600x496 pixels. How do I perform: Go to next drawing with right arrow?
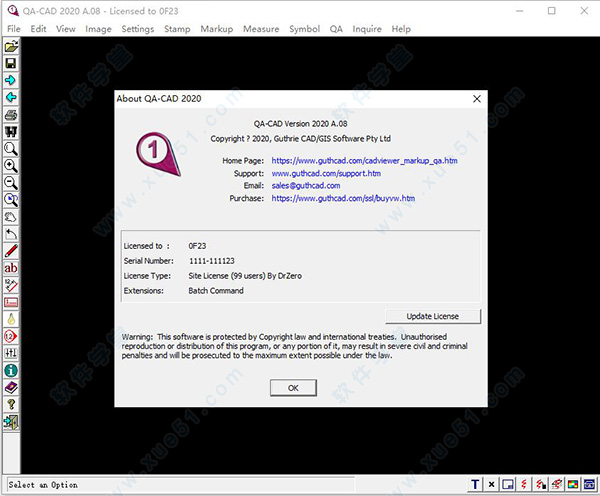tap(11, 80)
